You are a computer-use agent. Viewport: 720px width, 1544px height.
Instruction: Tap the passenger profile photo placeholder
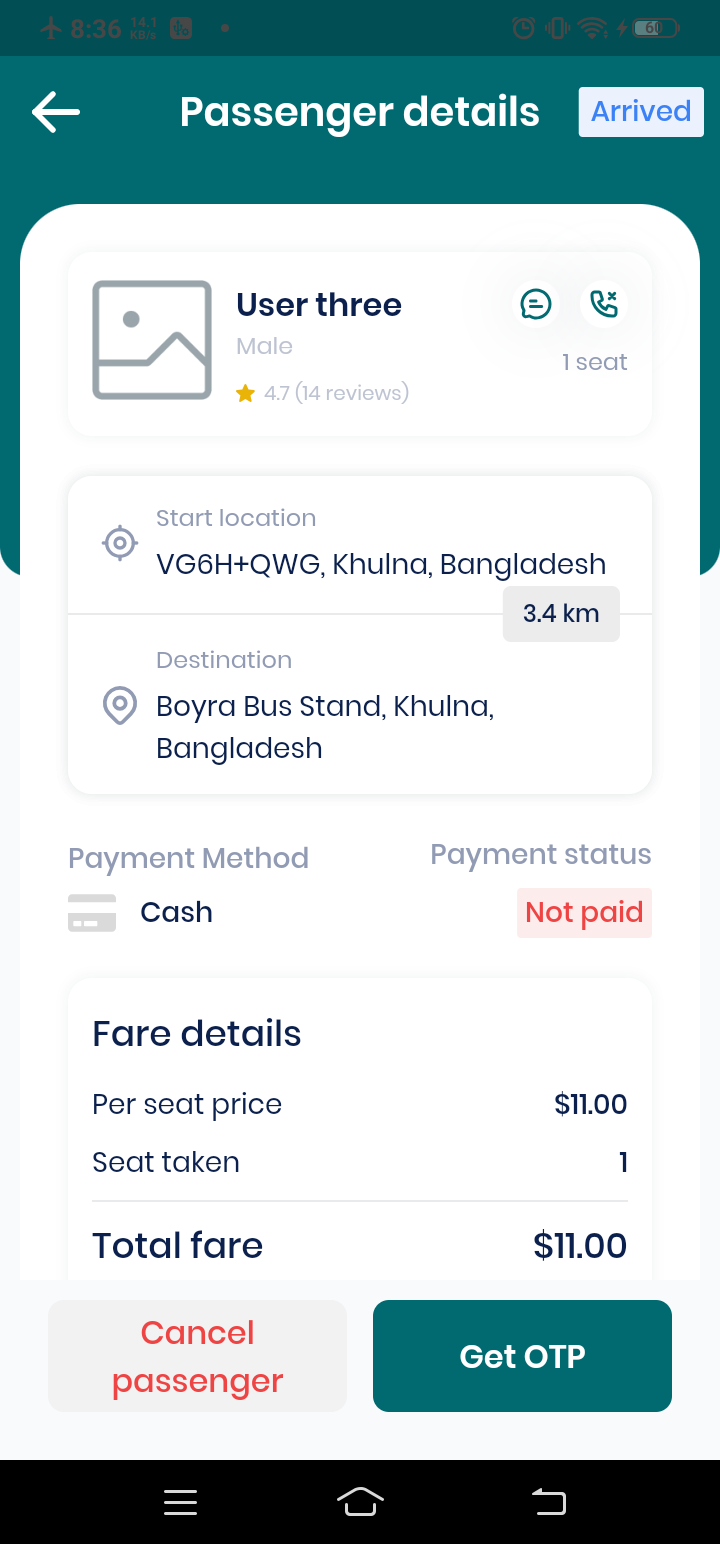point(152,340)
